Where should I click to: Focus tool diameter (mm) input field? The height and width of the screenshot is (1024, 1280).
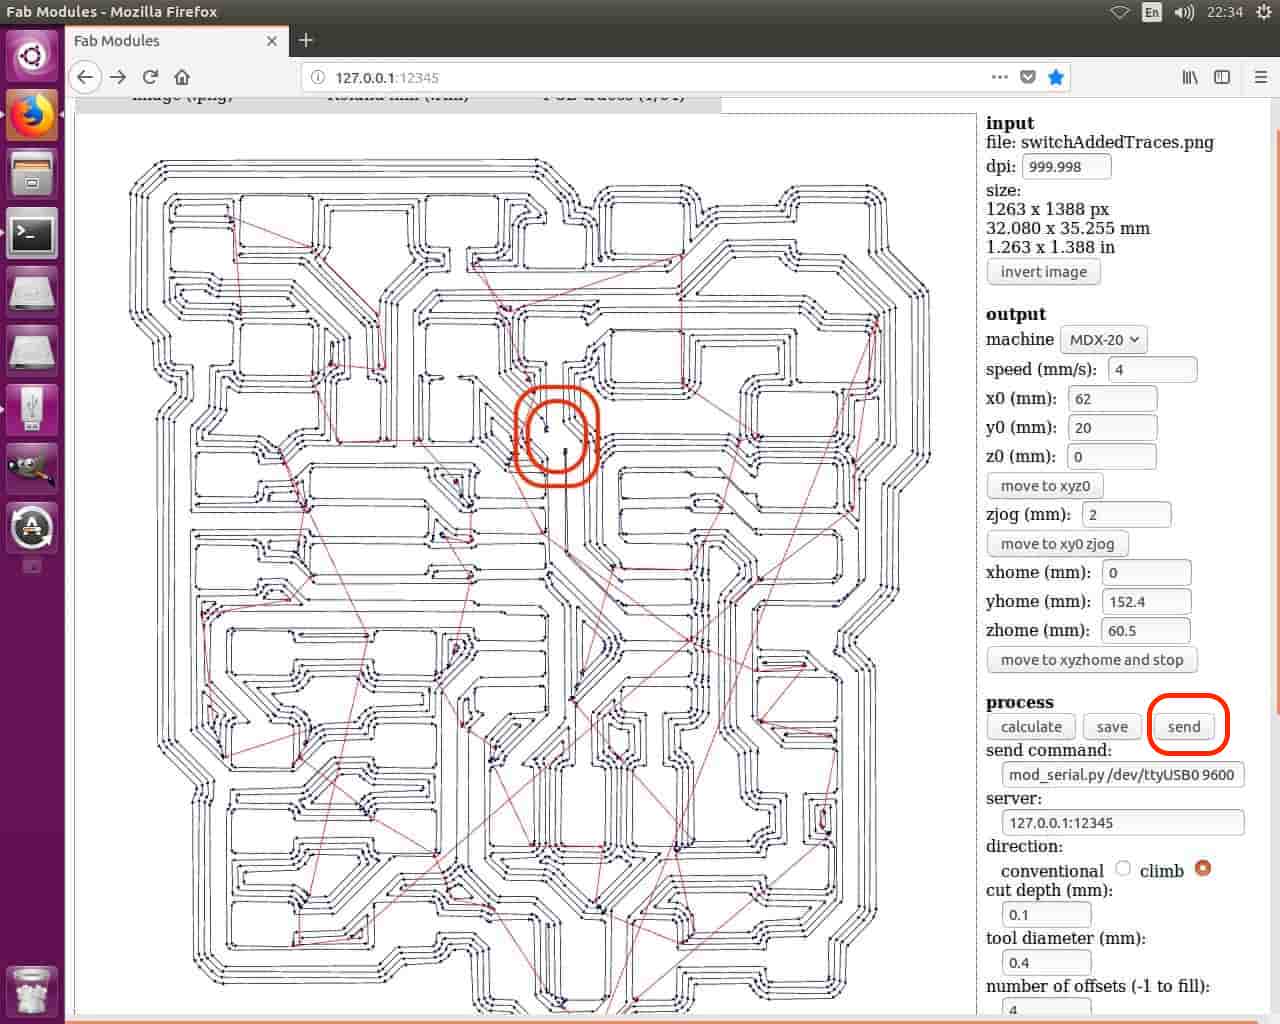[1046, 963]
